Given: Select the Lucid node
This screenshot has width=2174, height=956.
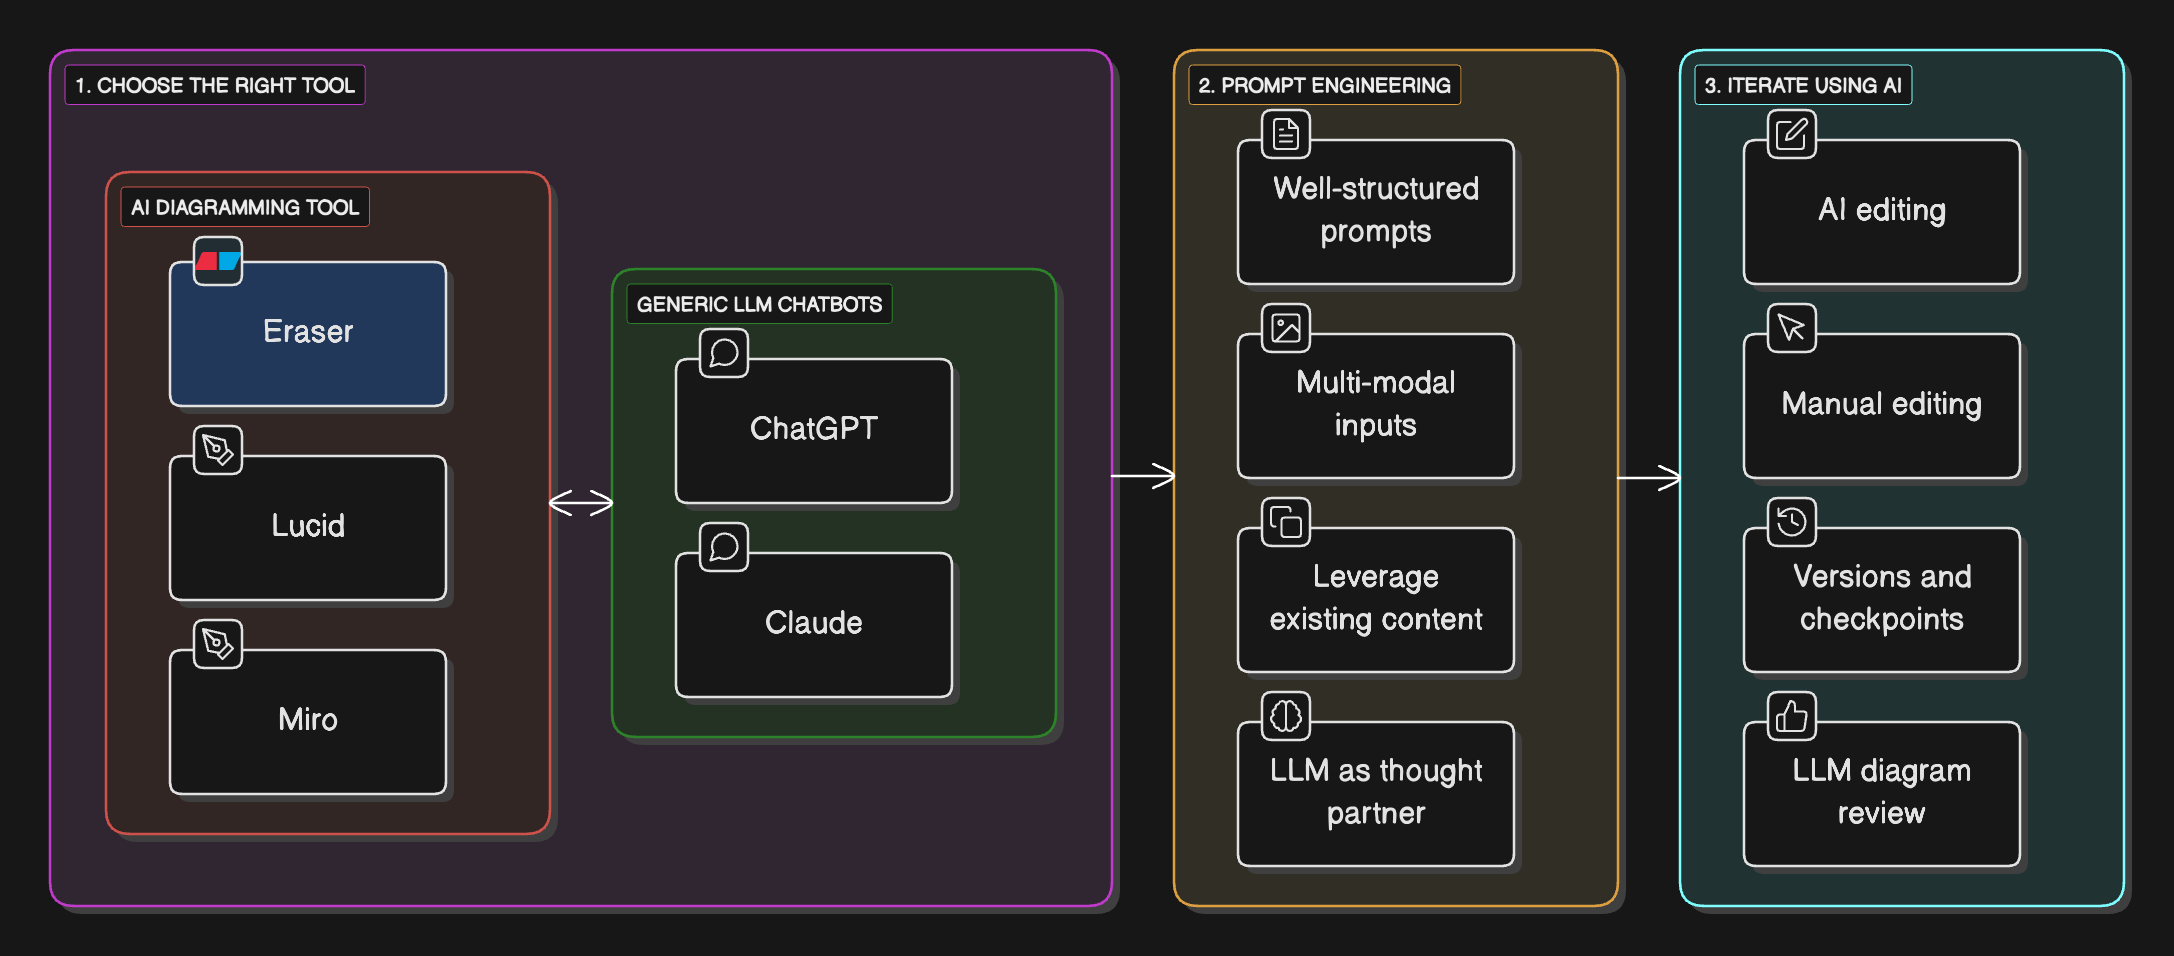Looking at the screenshot, I should (x=308, y=528).
